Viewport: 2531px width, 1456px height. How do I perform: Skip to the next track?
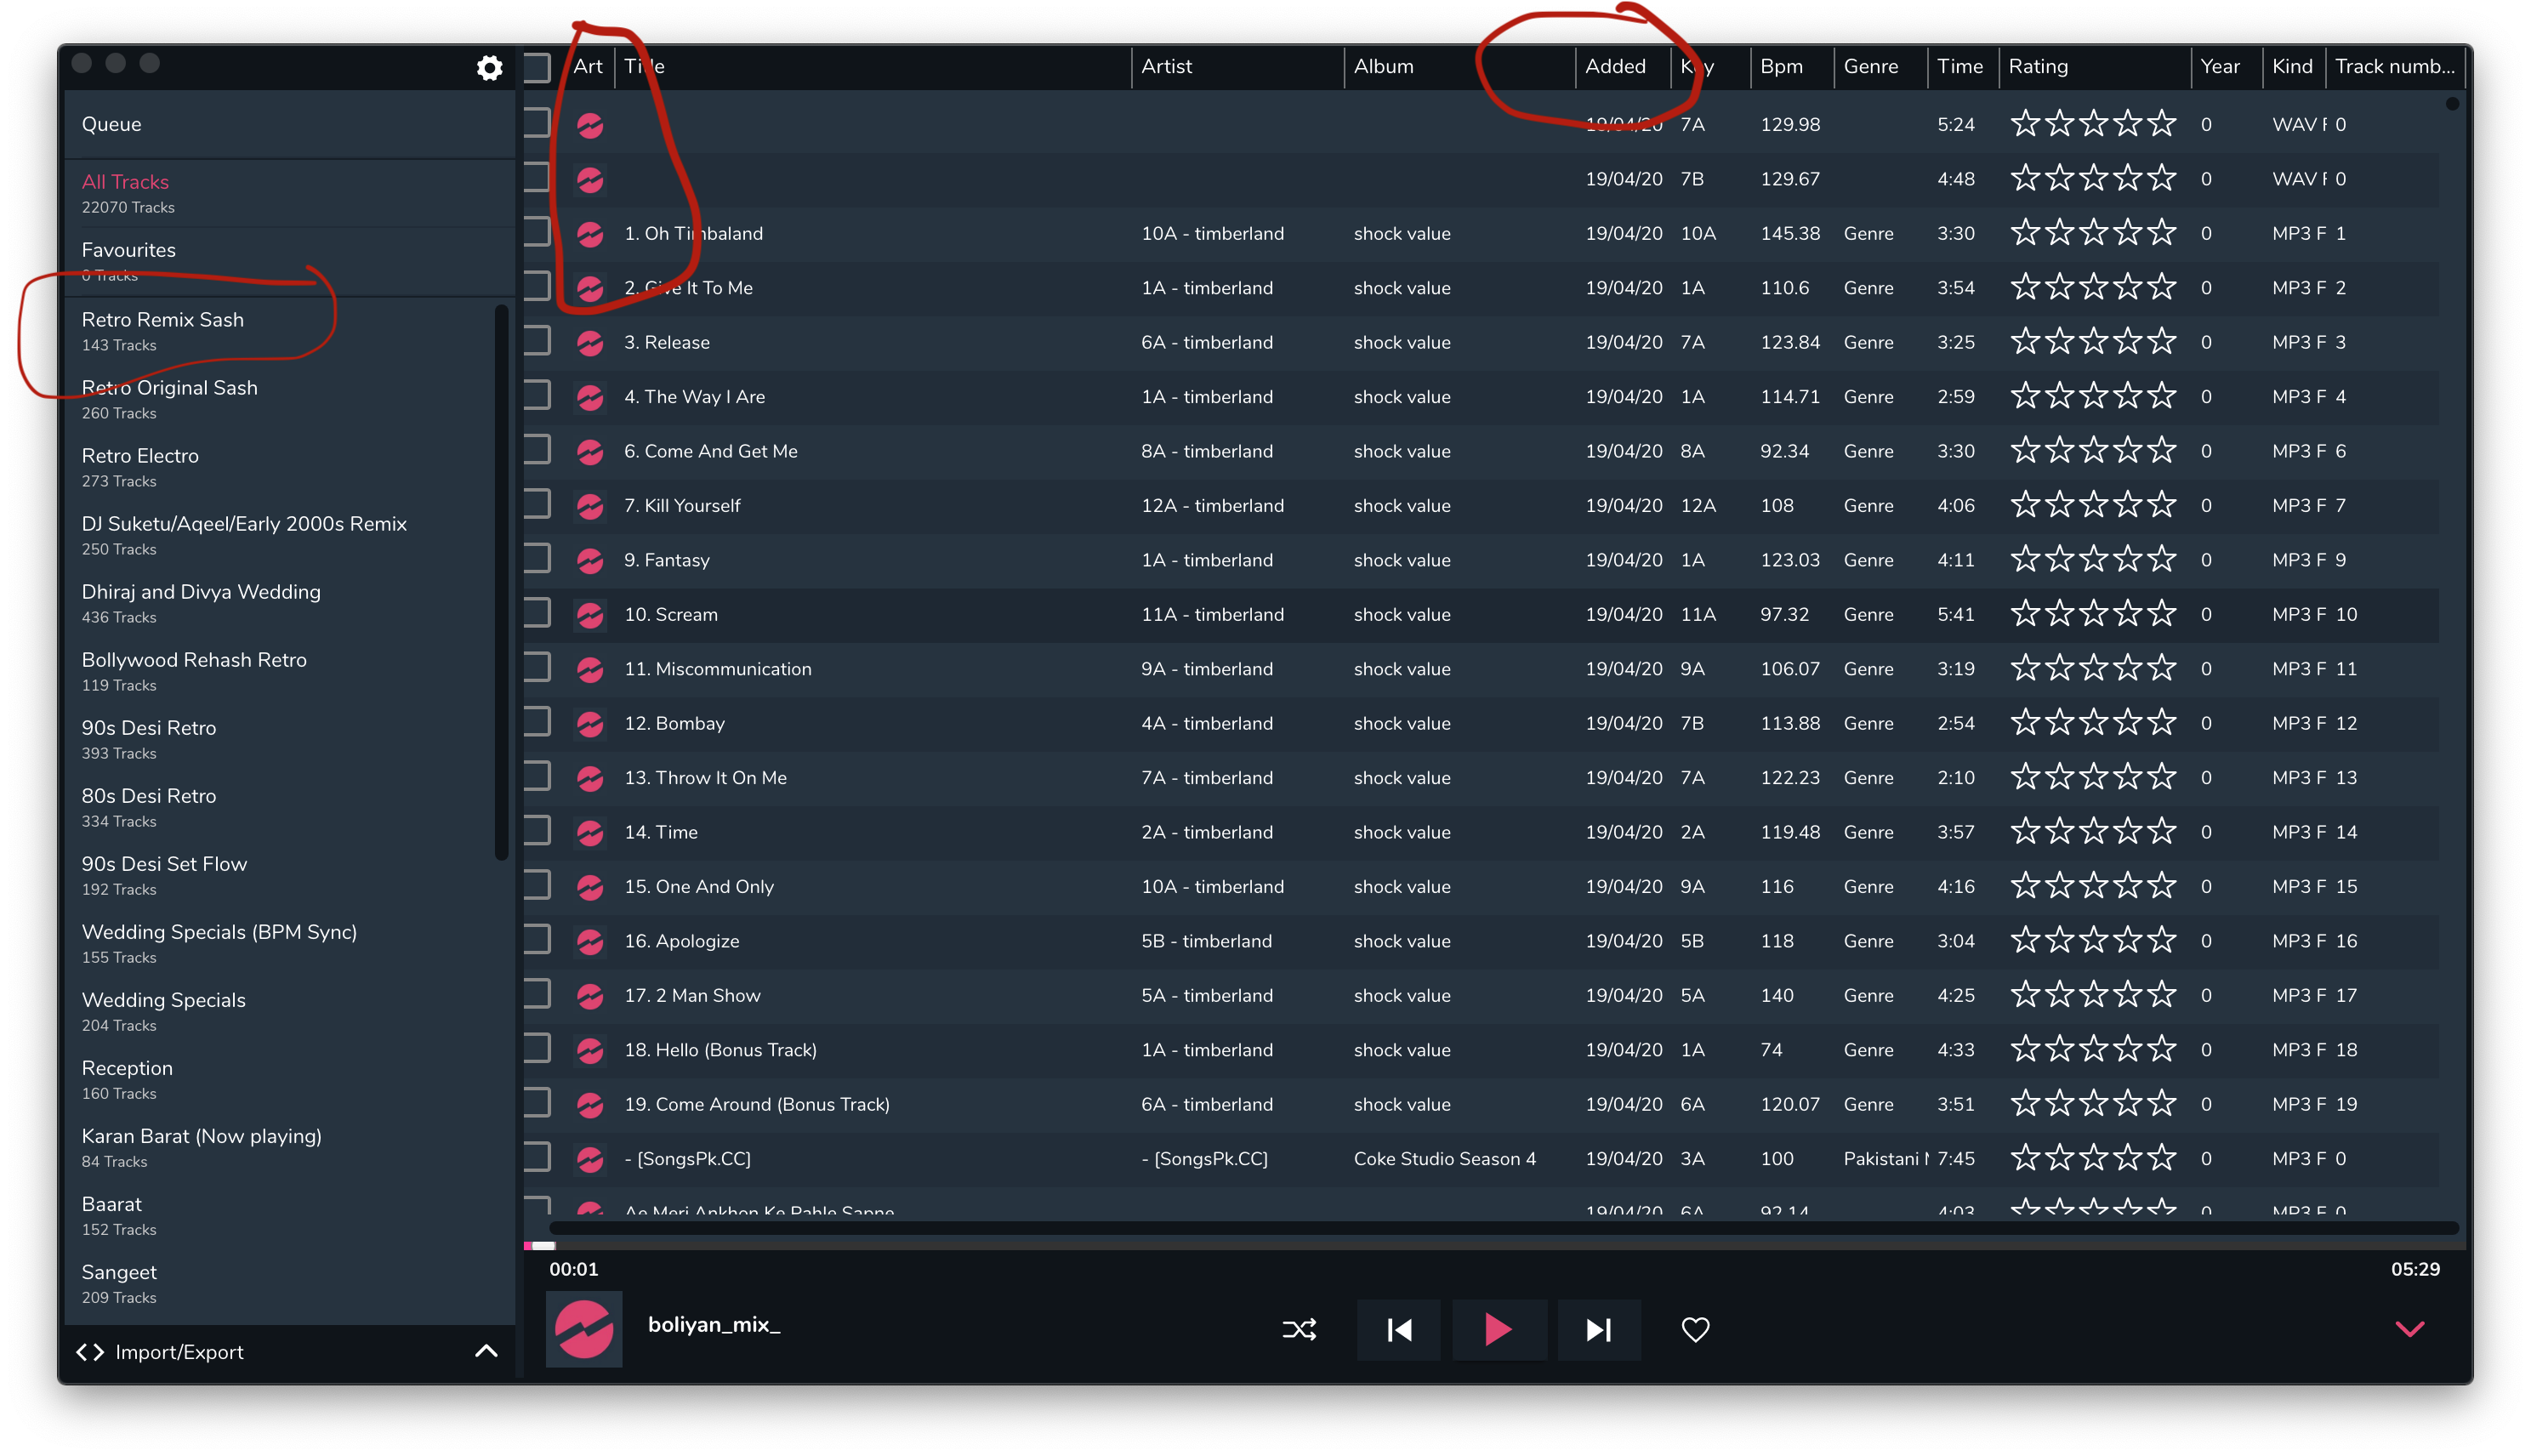click(1598, 1329)
